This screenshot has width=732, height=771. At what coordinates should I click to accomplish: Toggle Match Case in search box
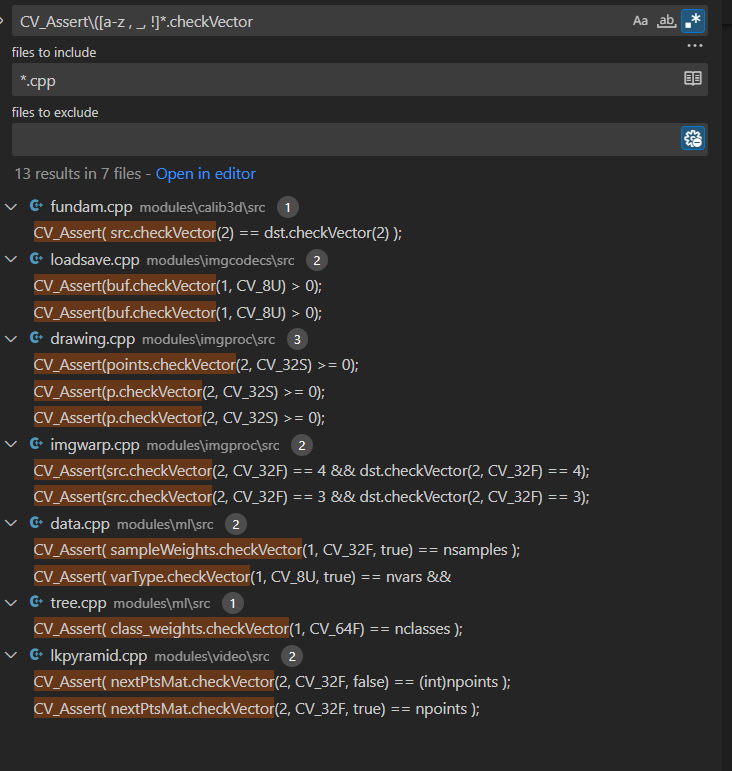coord(640,21)
